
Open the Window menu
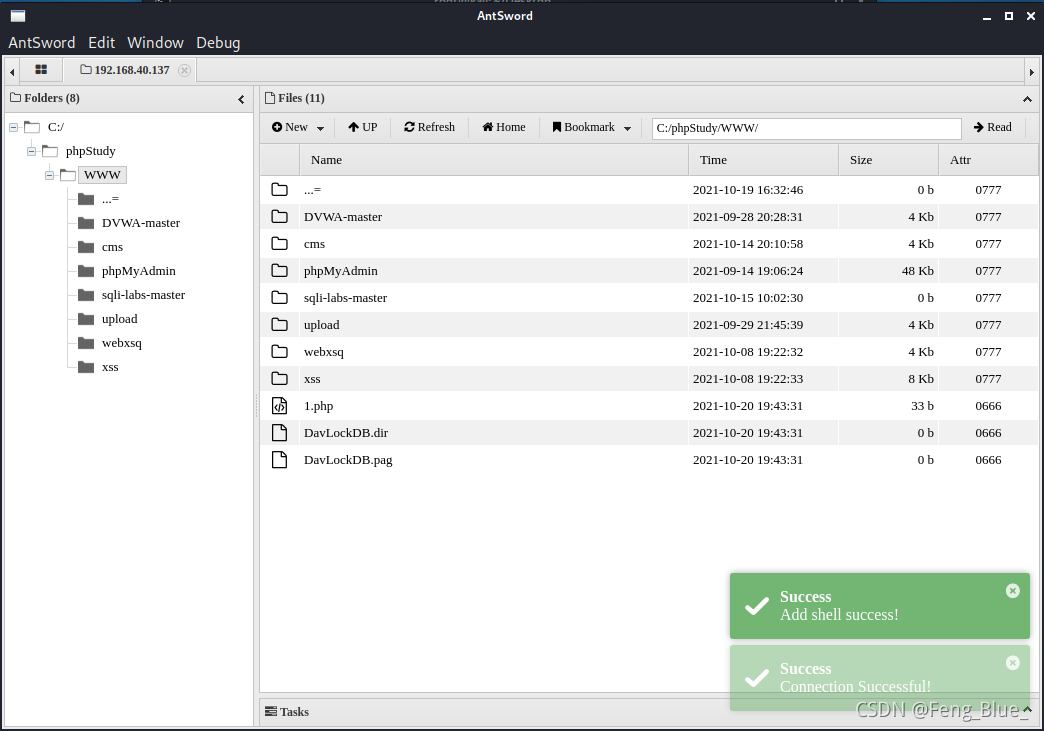155,43
